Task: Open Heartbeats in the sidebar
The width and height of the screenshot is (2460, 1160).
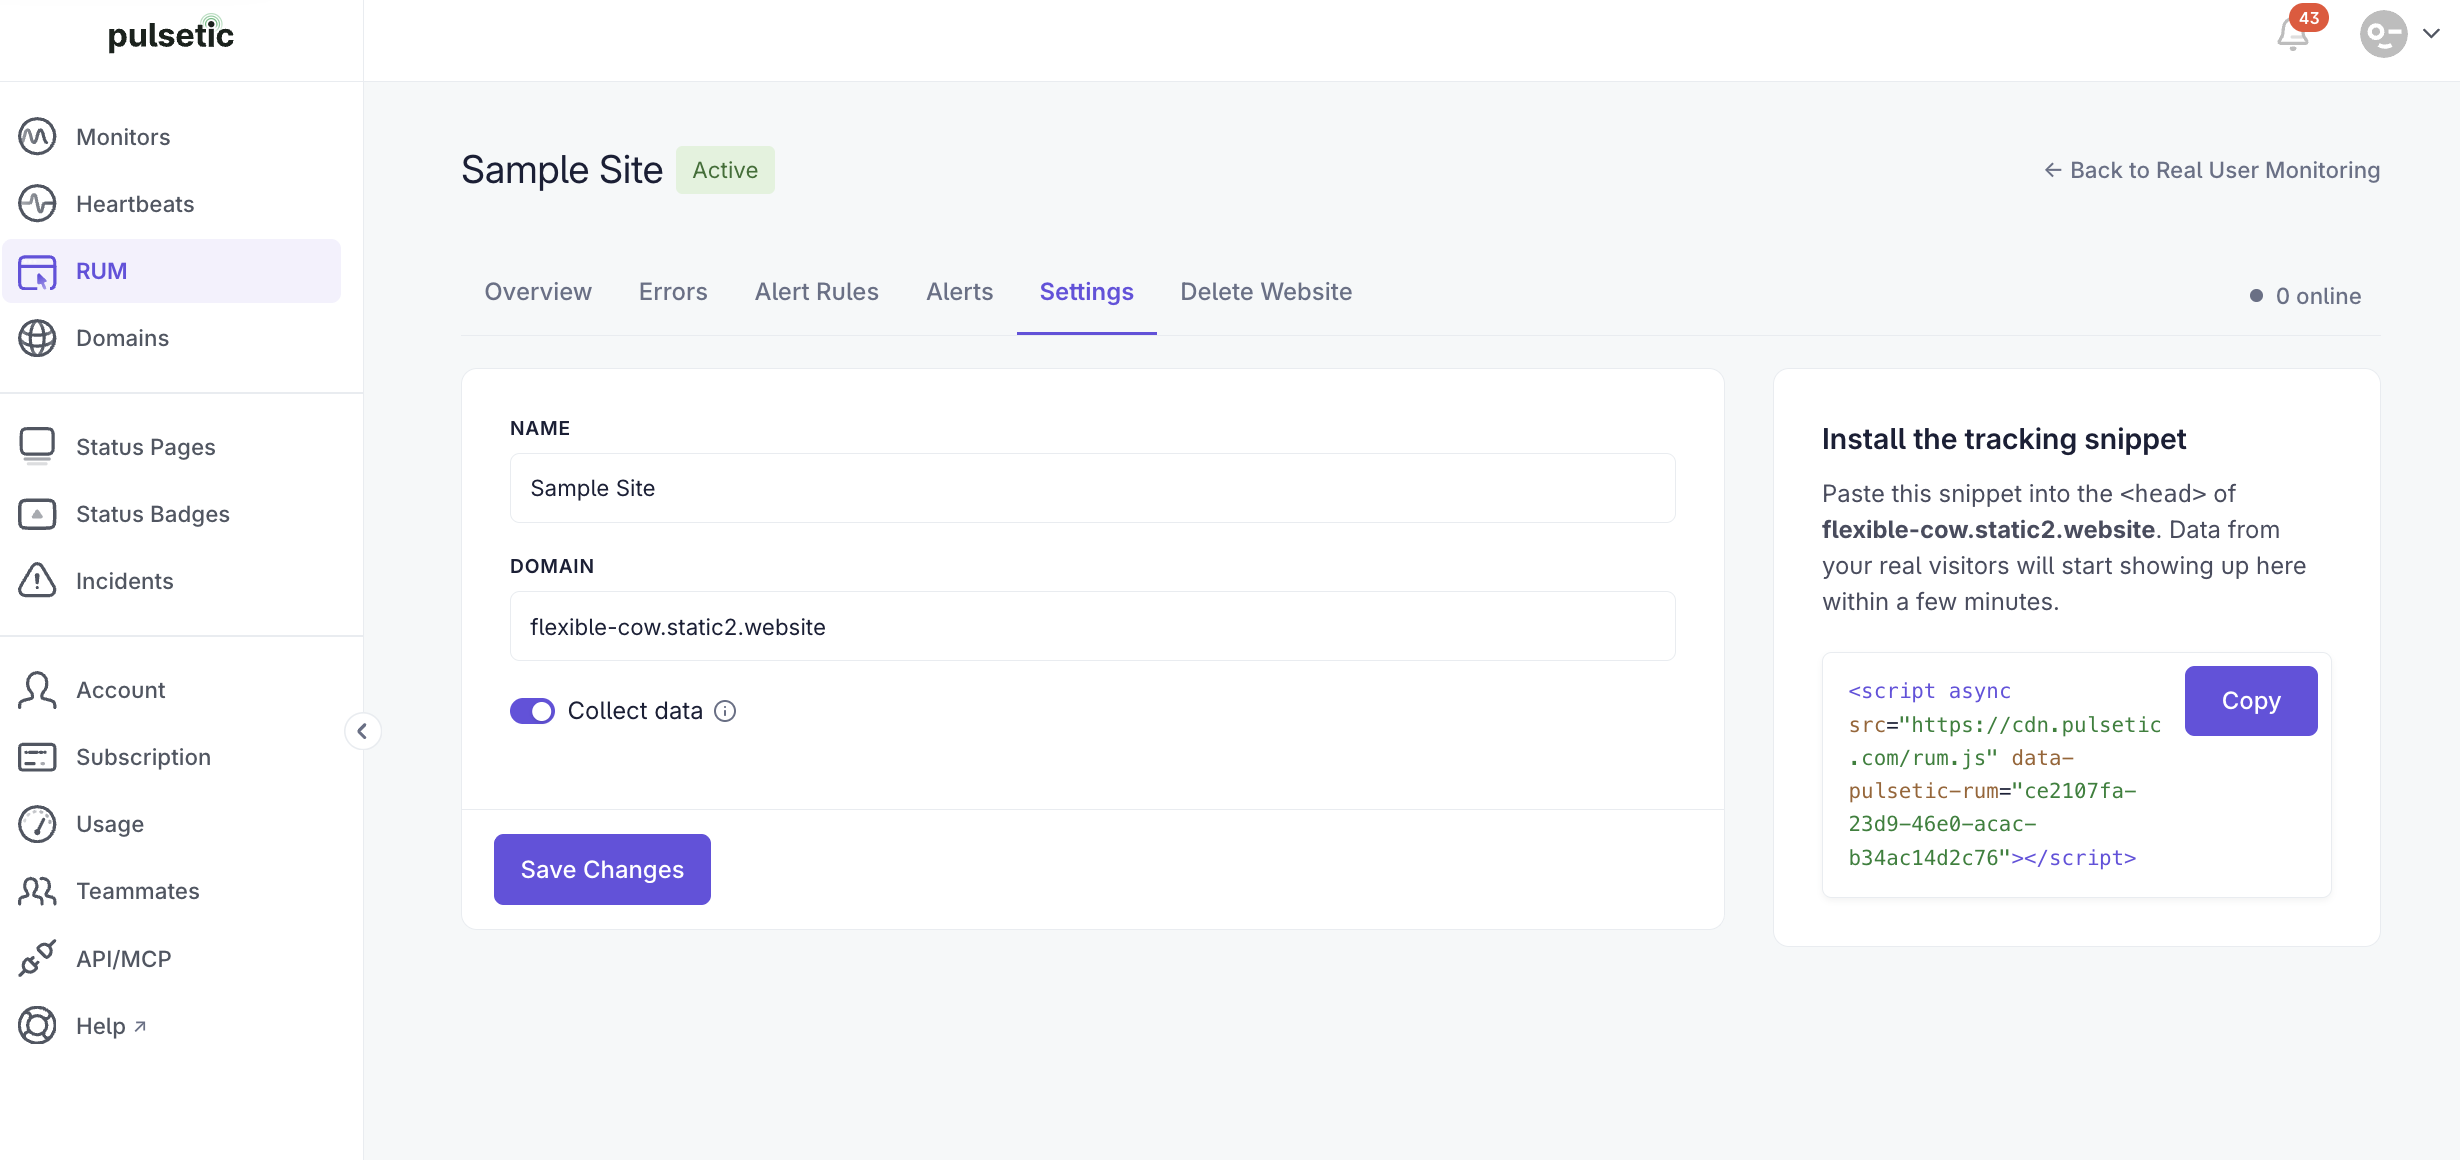Action: coord(171,204)
